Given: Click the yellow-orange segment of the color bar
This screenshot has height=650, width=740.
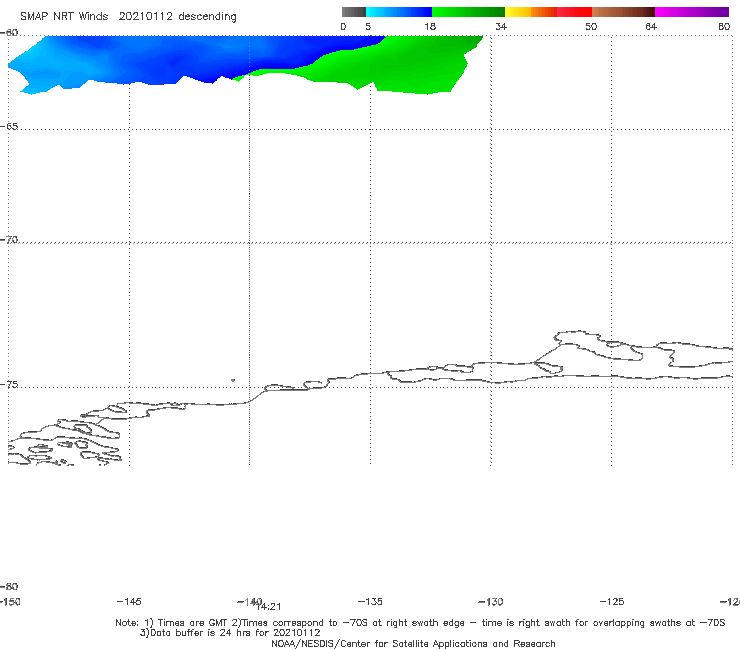Looking at the screenshot, I should coord(530,12).
